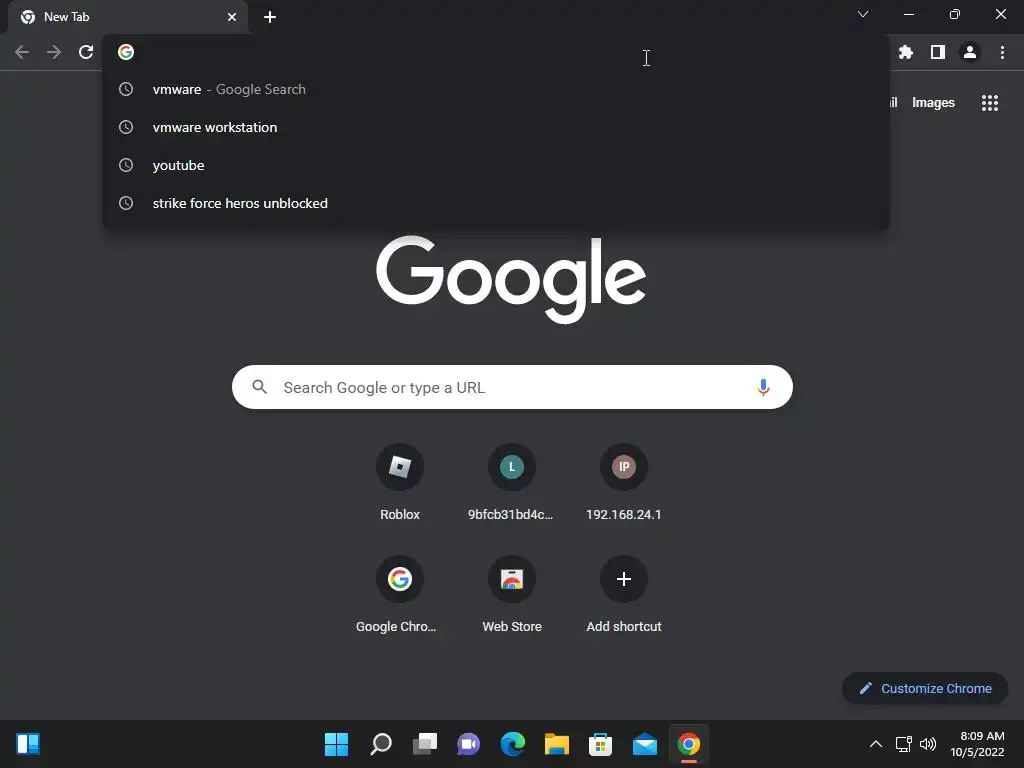
Task: Open the network tray icon
Action: [x=903, y=744]
